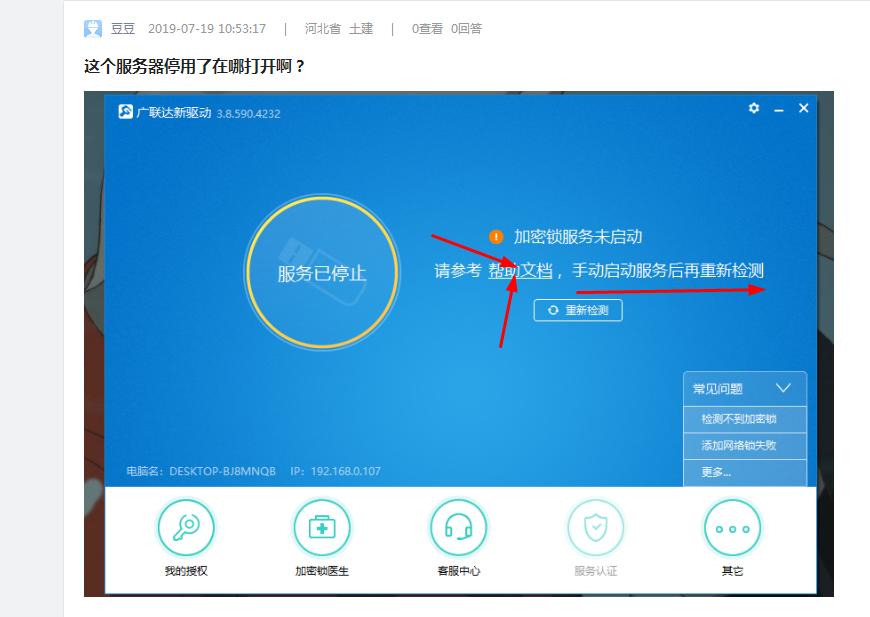Click 常见问题 panel header label
The image size is (870, 617).
click(x=717, y=389)
